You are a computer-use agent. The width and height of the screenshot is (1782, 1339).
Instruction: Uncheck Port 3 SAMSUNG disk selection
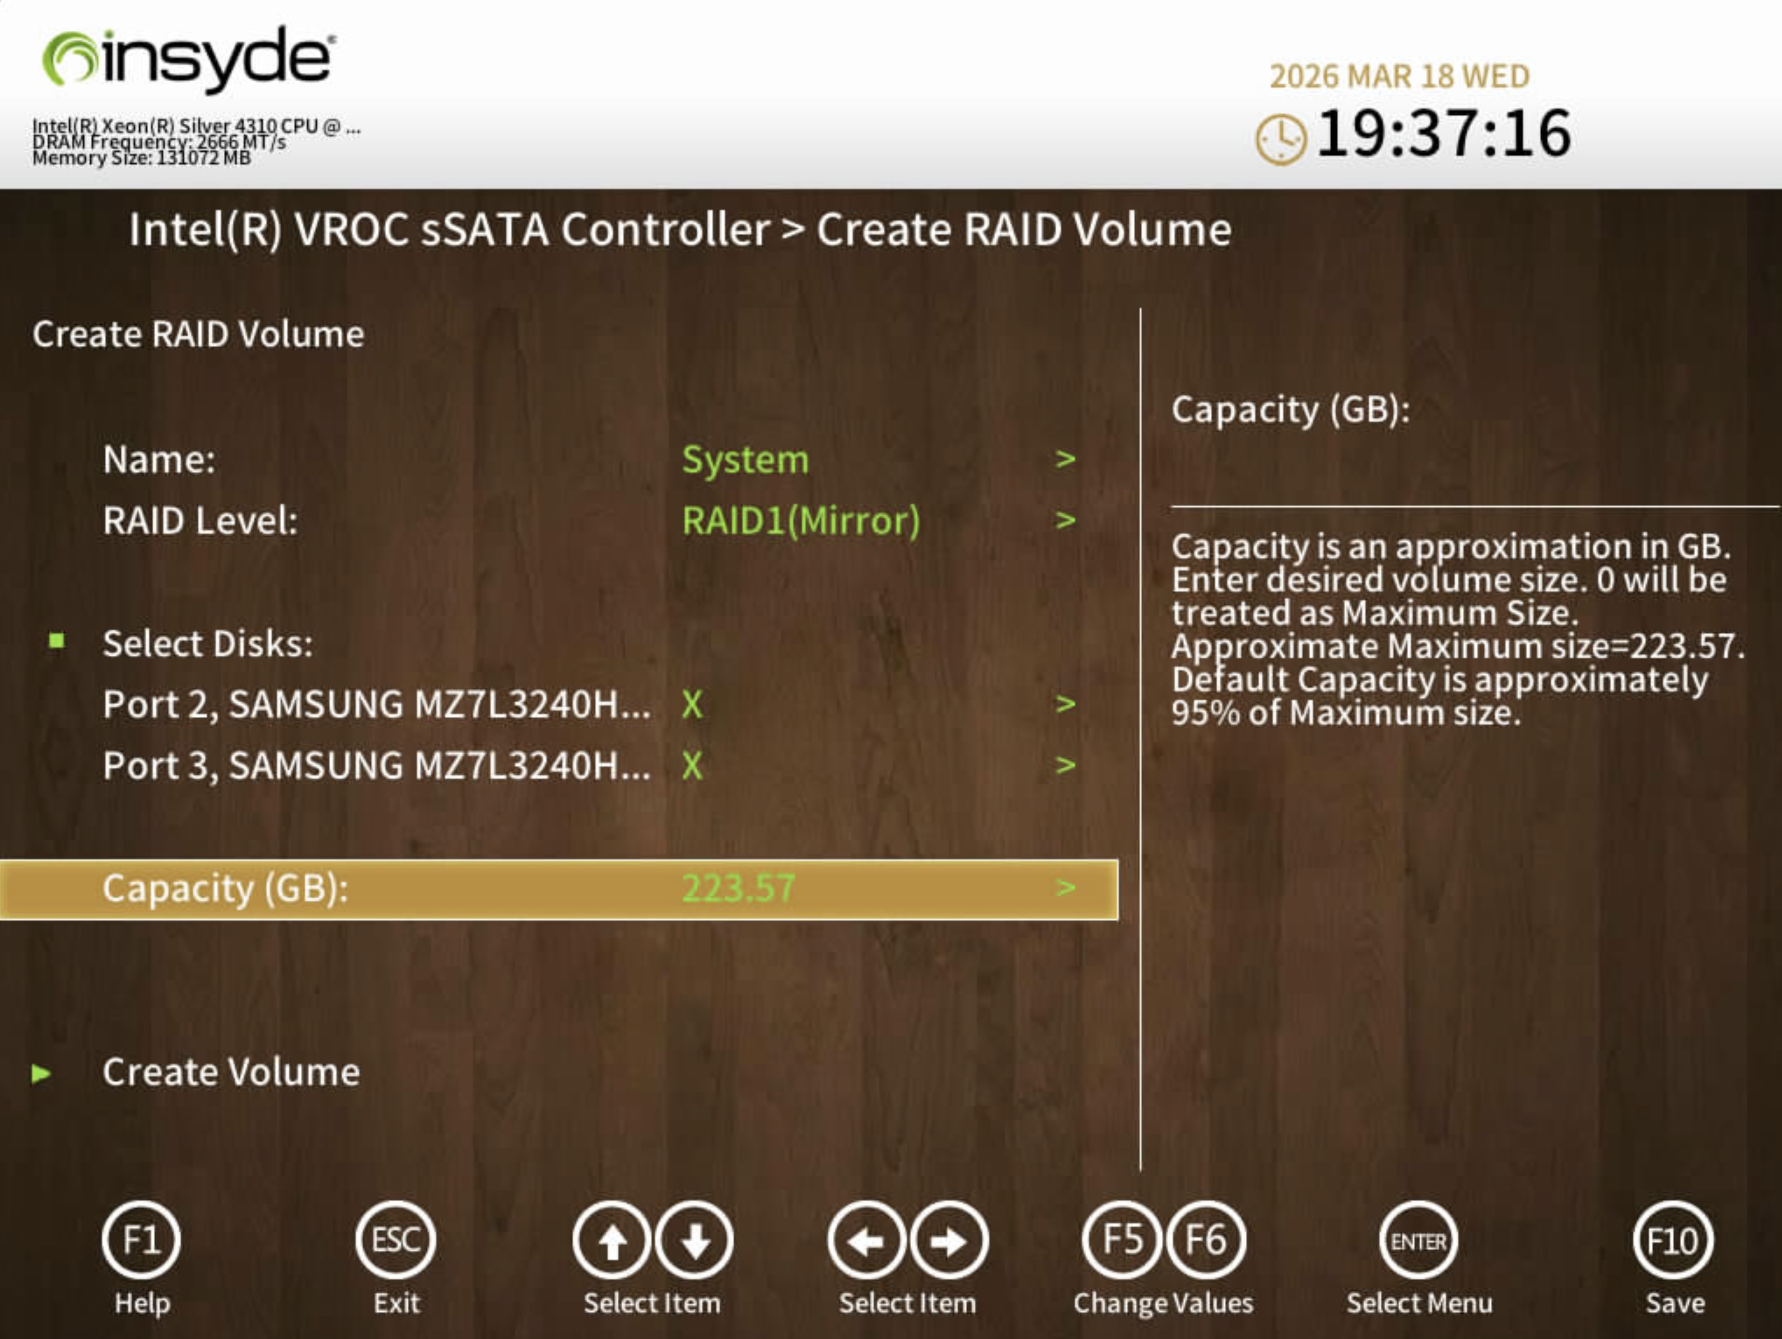click(x=693, y=765)
